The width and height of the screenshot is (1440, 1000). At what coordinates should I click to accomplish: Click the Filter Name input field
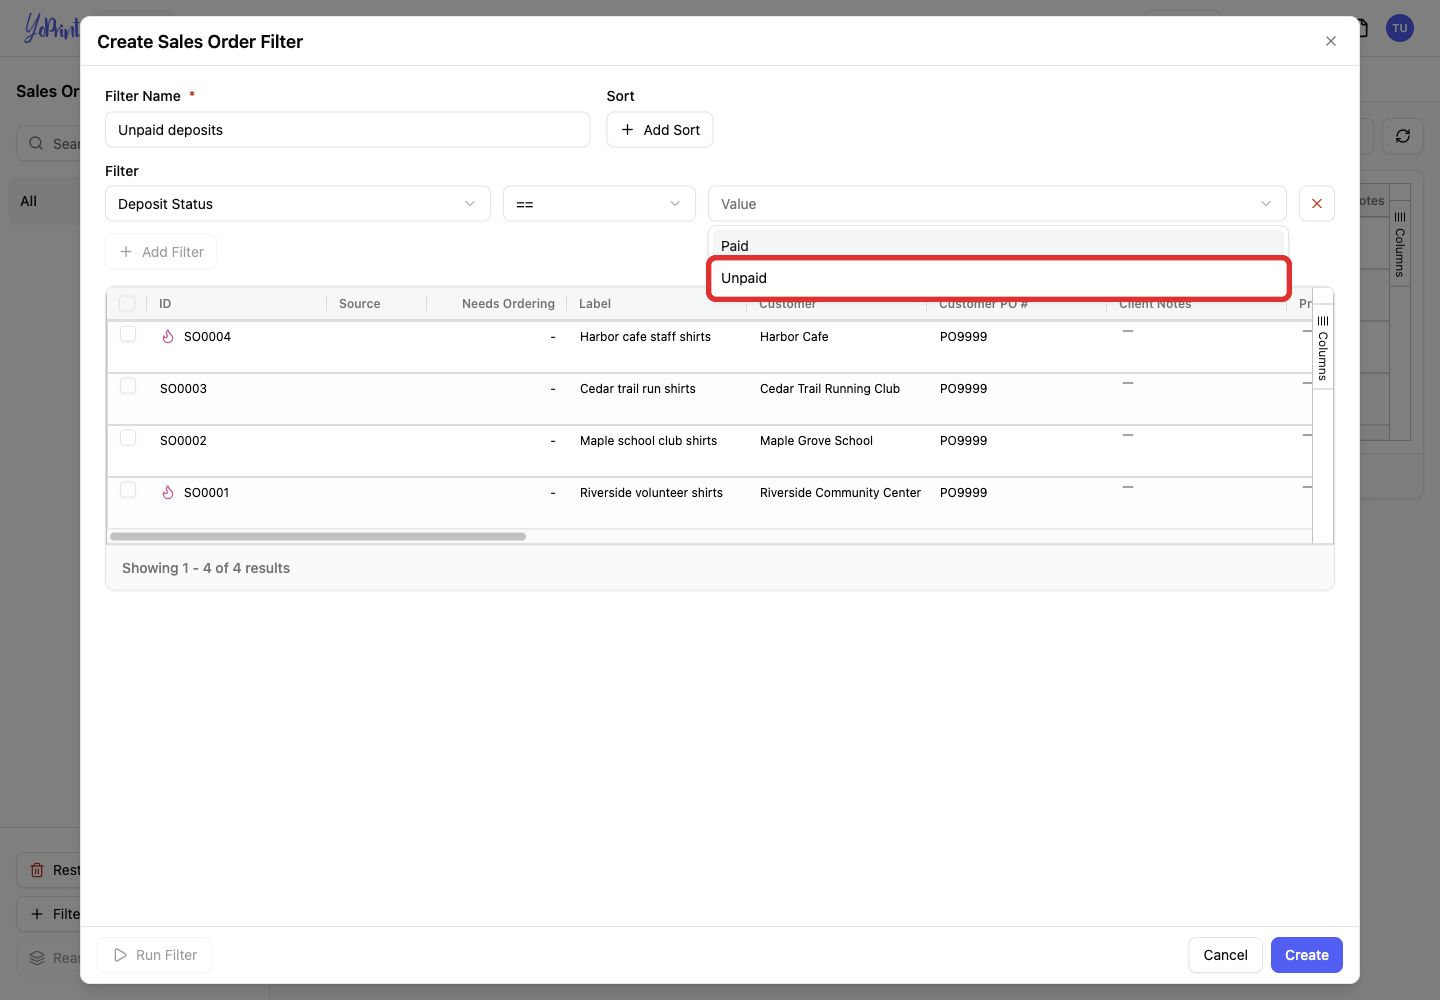pyautogui.click(x=348, y=130)
